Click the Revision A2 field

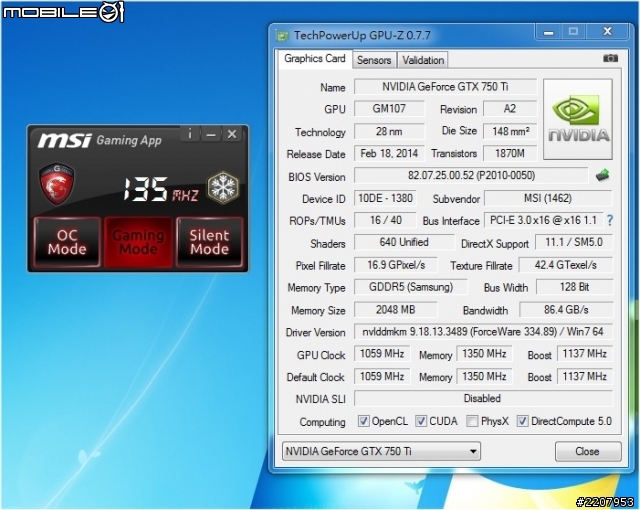click(x=510, y=109)
